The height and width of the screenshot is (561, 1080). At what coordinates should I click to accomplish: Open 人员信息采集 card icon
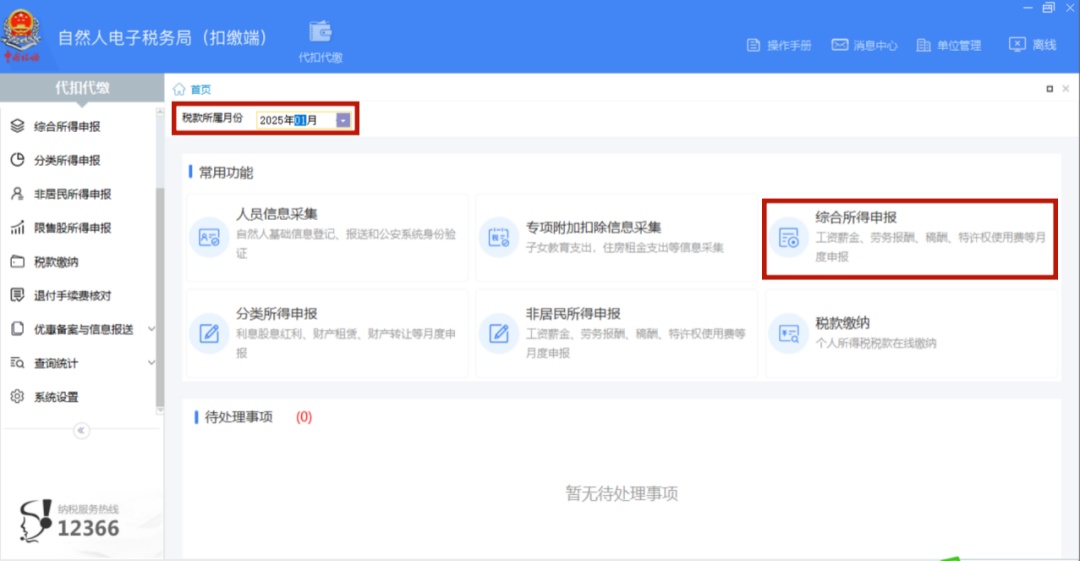[x=209, y=237]
